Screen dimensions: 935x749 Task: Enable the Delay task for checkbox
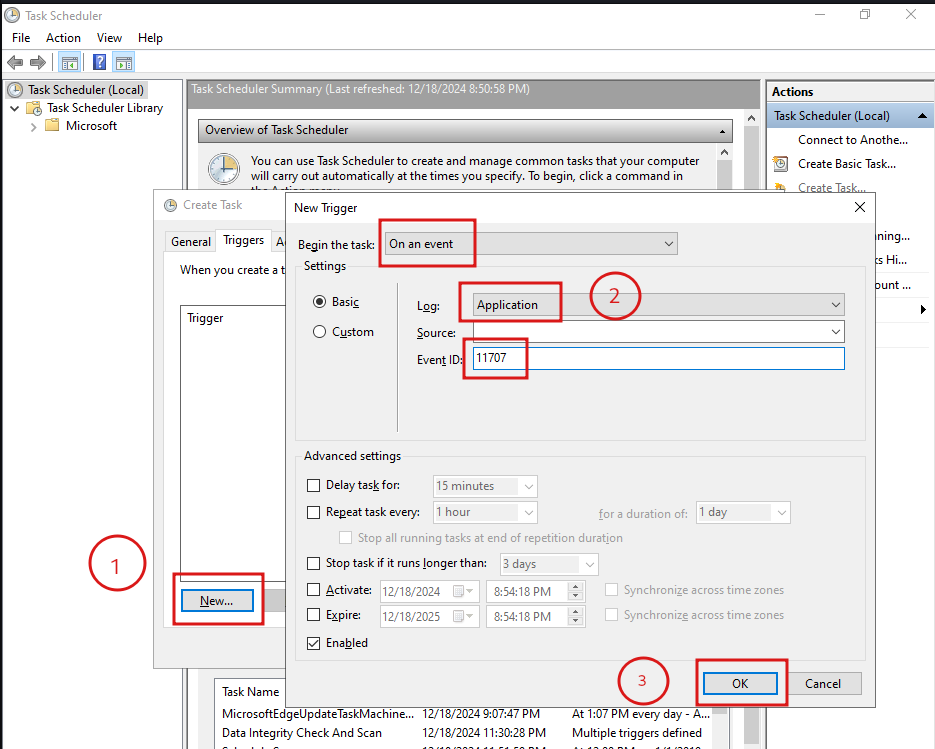[x=315, y=486]
